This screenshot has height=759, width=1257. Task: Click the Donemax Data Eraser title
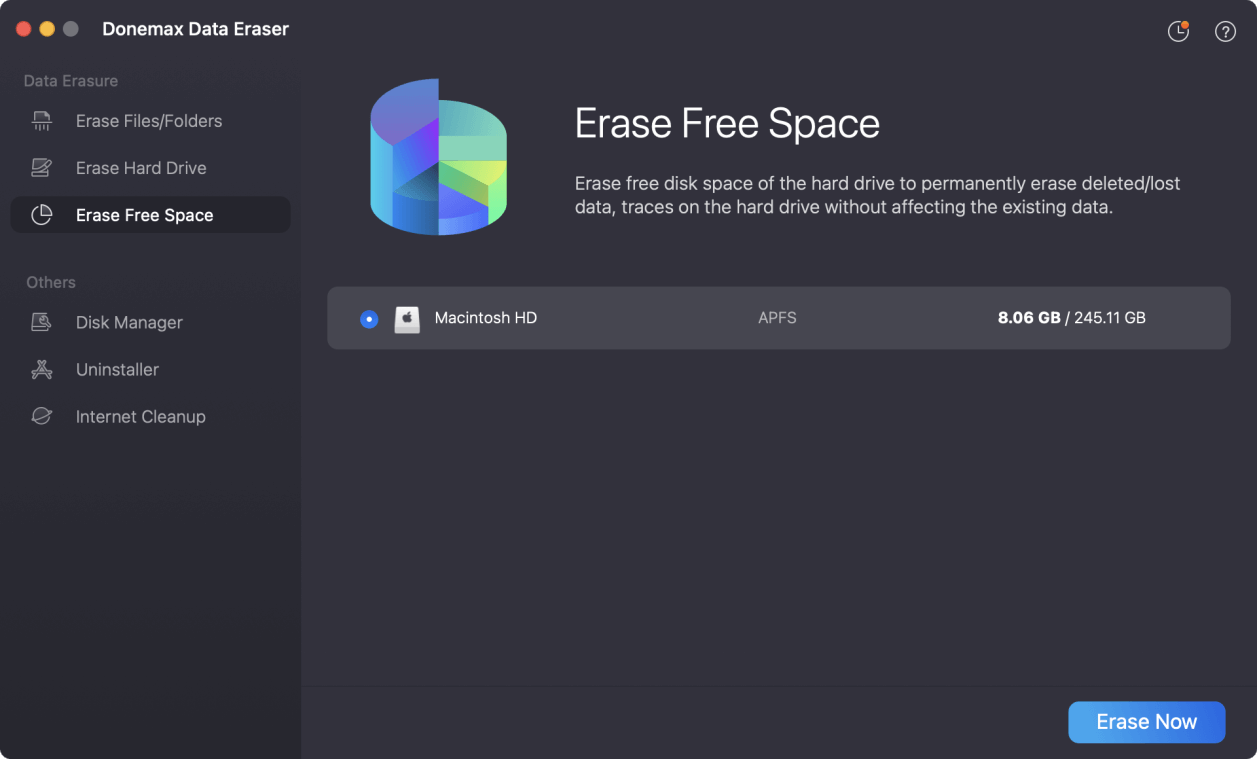pyautogui.click(x=194, y=29)
